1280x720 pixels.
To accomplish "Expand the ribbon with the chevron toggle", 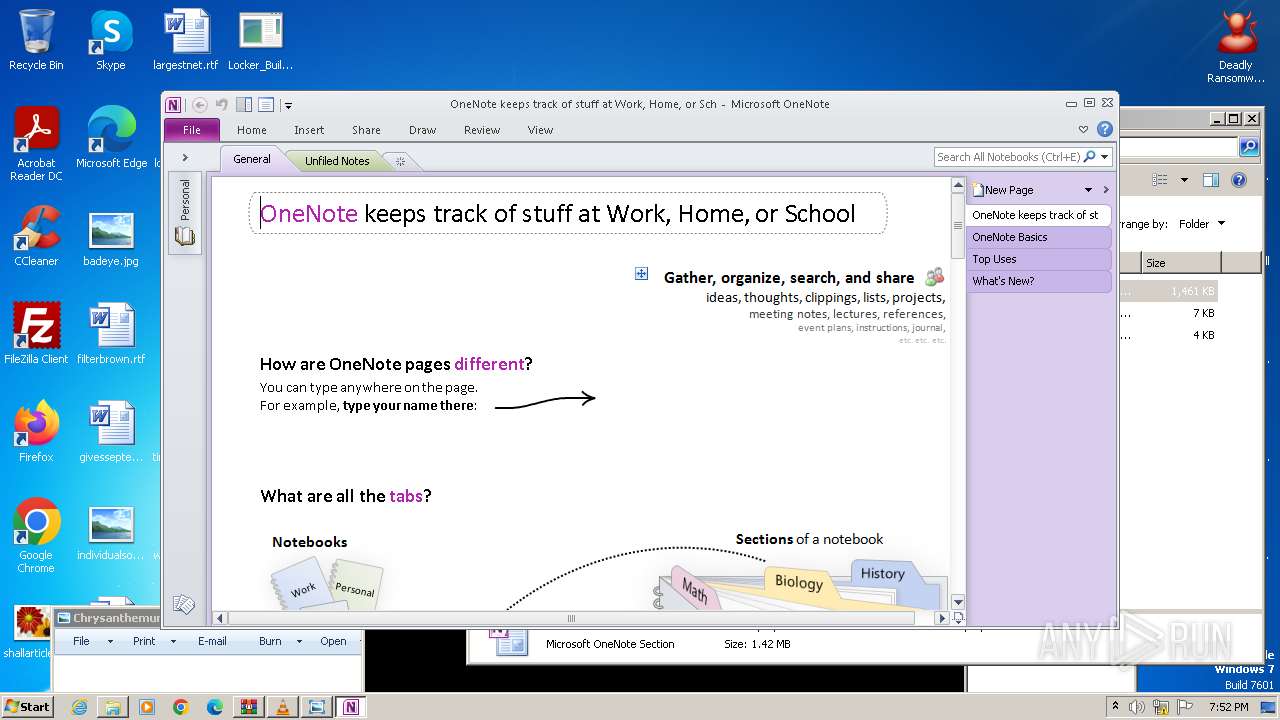I will click(1083, 130).
